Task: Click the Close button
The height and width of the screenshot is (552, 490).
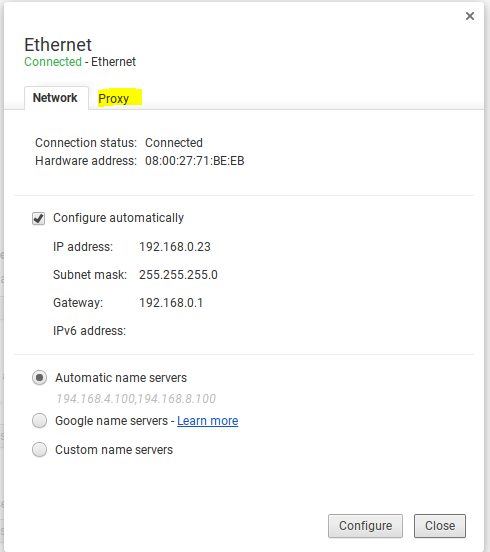Action: click(440, 526)
